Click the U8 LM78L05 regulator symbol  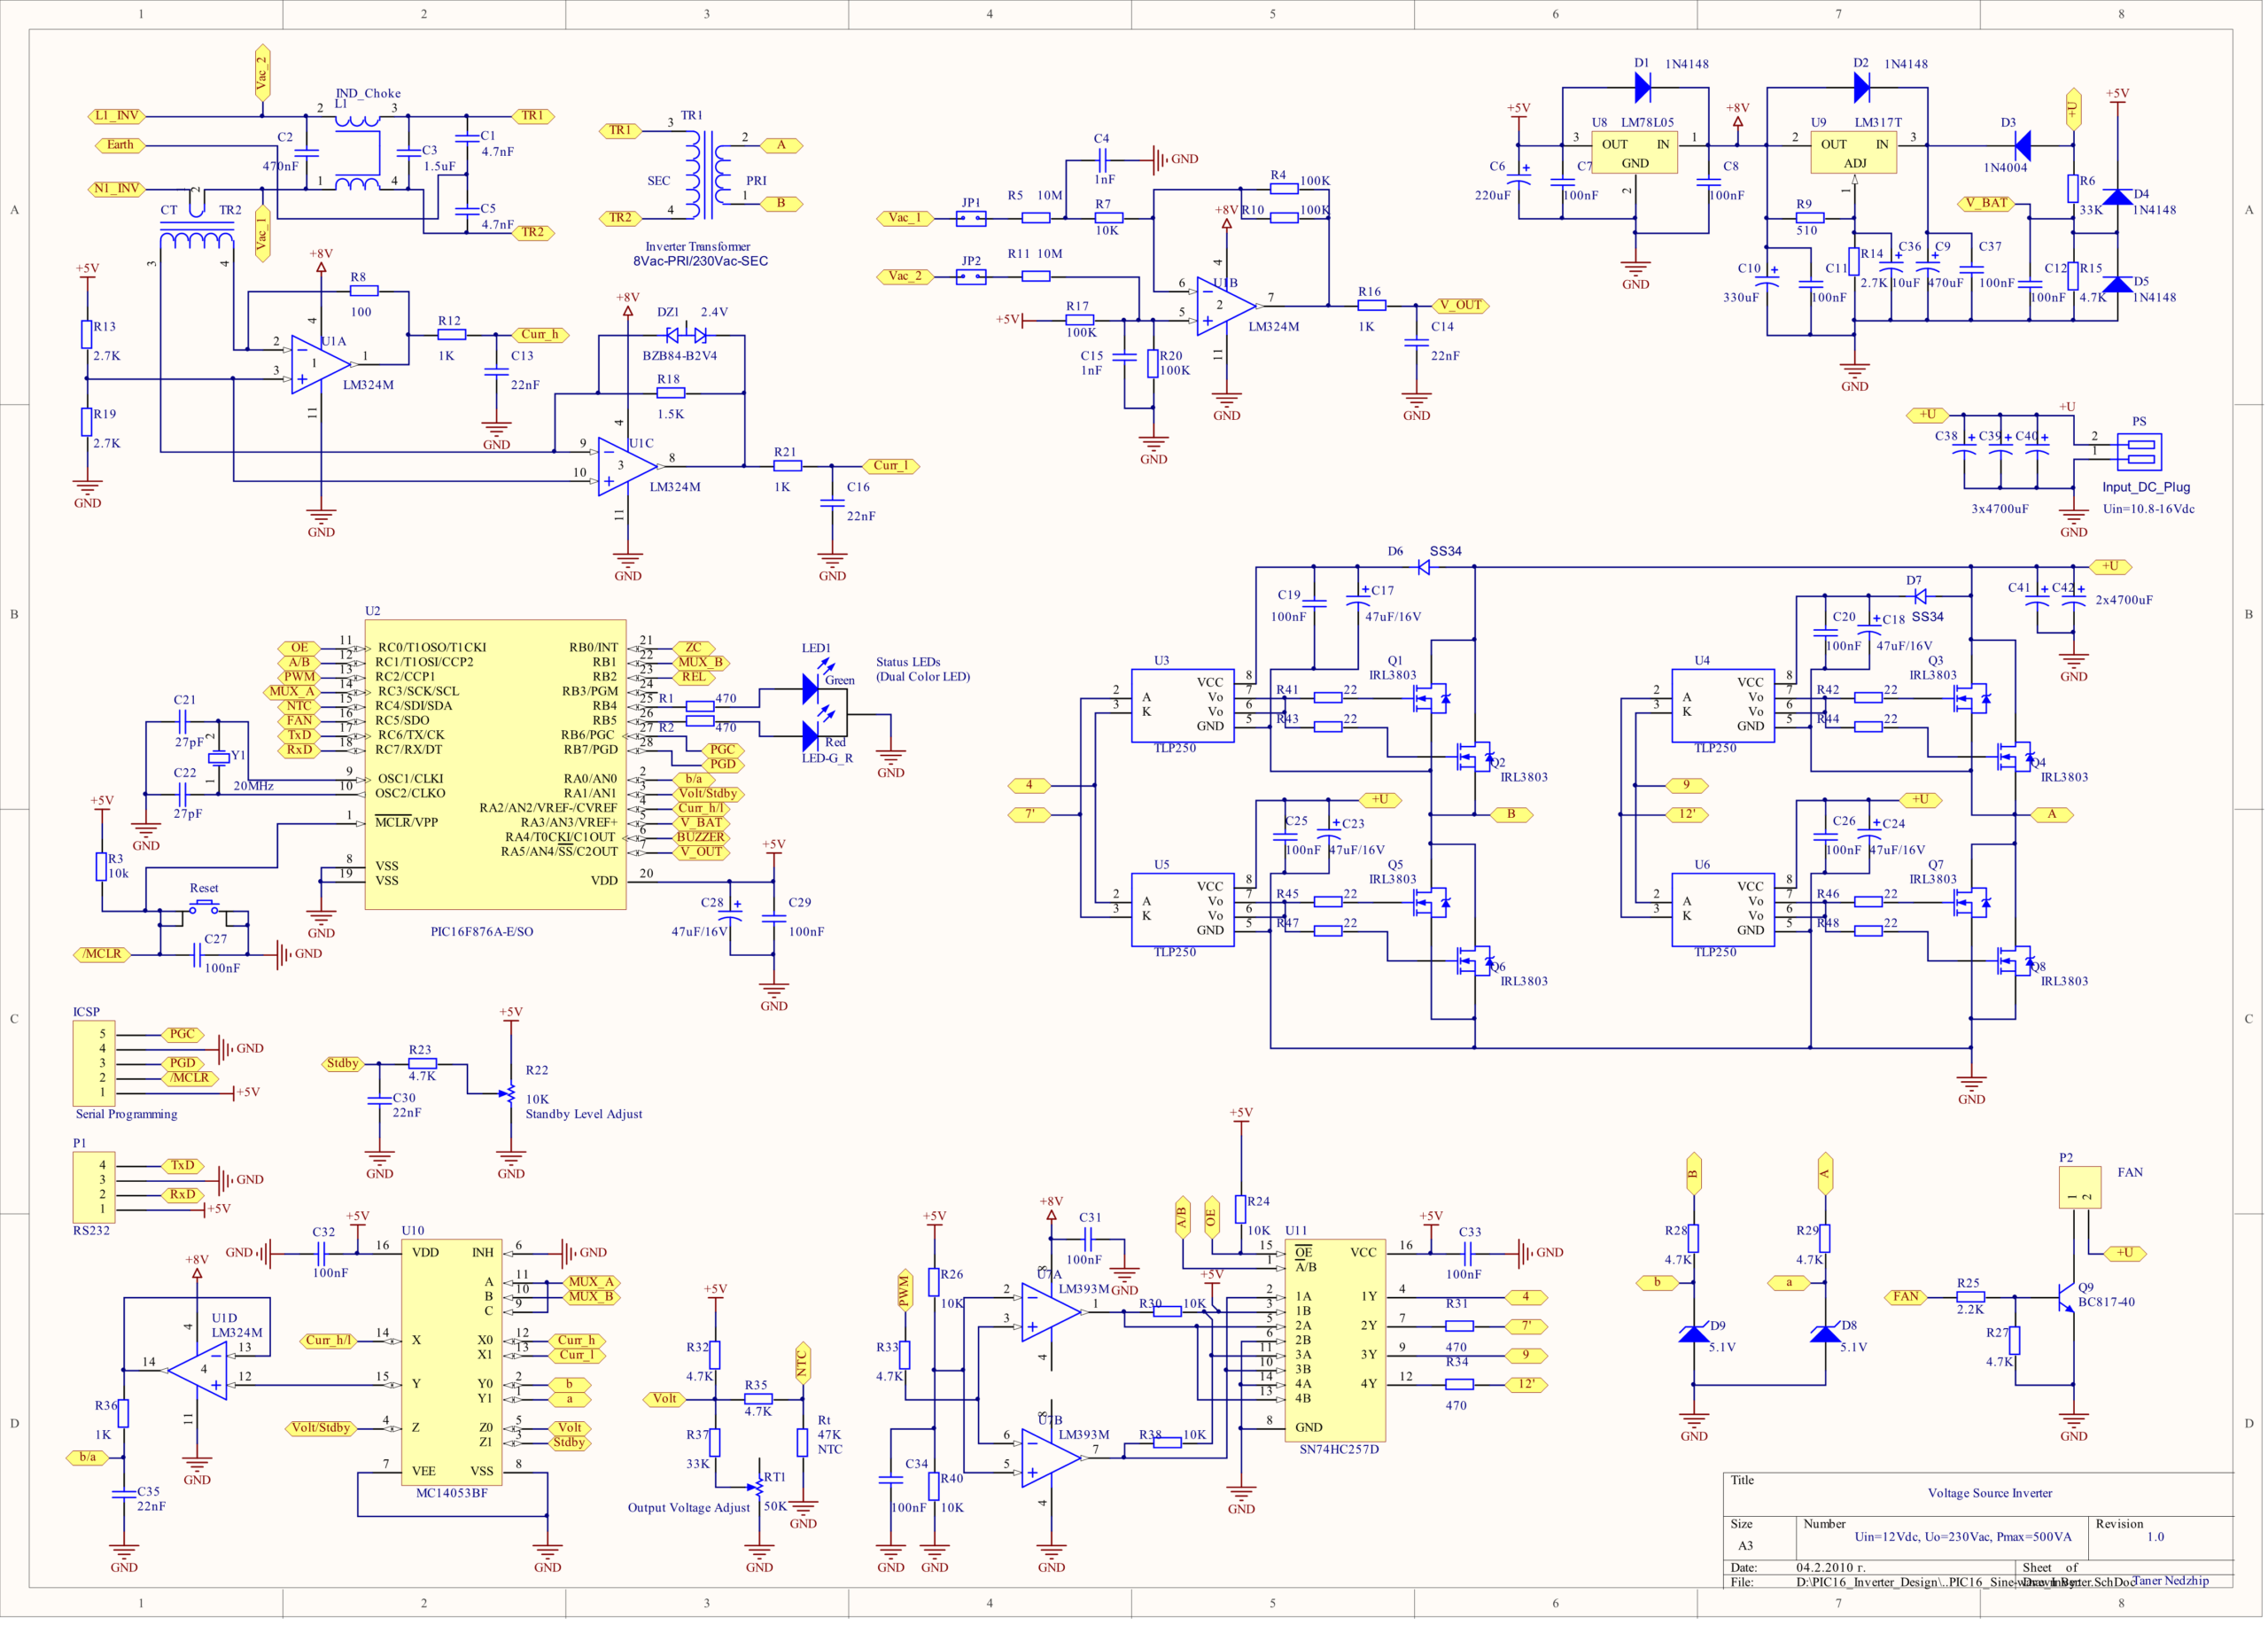coord(1634,152)
